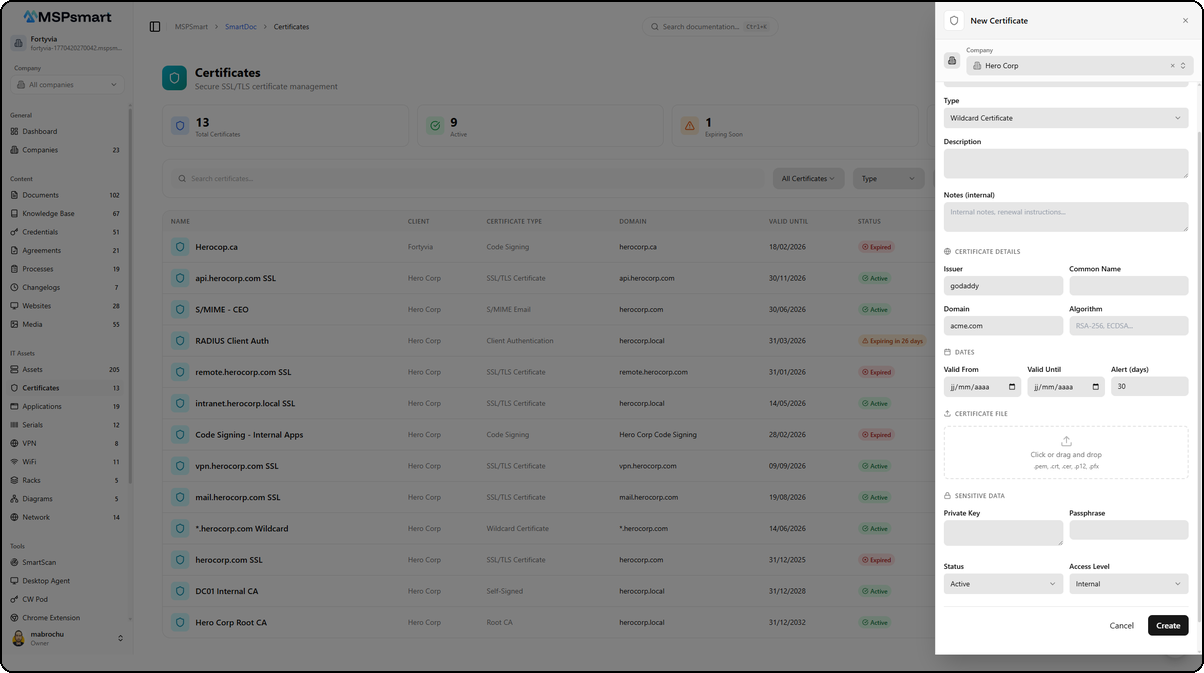Open the Racks section
The width and height of the screenshot is (1204, 673).
click(x=33, y=480)
